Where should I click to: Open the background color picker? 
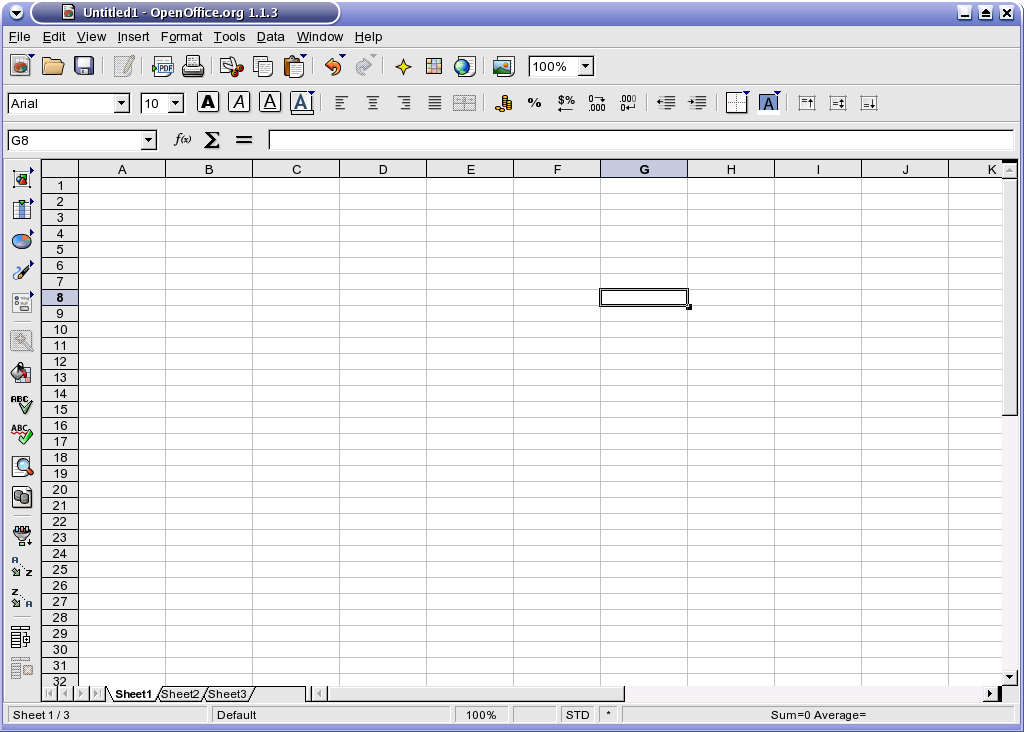click(x=769, y=103)
